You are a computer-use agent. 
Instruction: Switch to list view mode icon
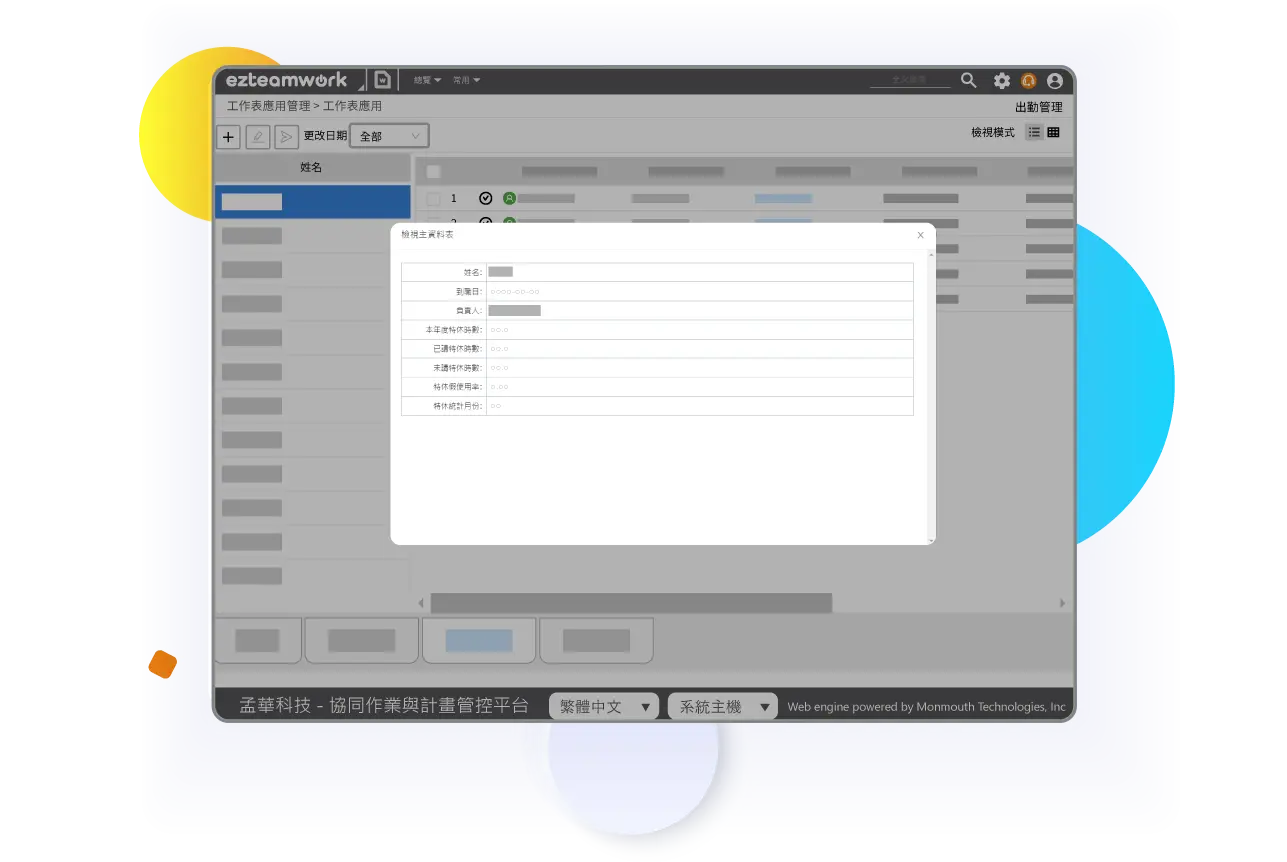(x=1034, y=132)
